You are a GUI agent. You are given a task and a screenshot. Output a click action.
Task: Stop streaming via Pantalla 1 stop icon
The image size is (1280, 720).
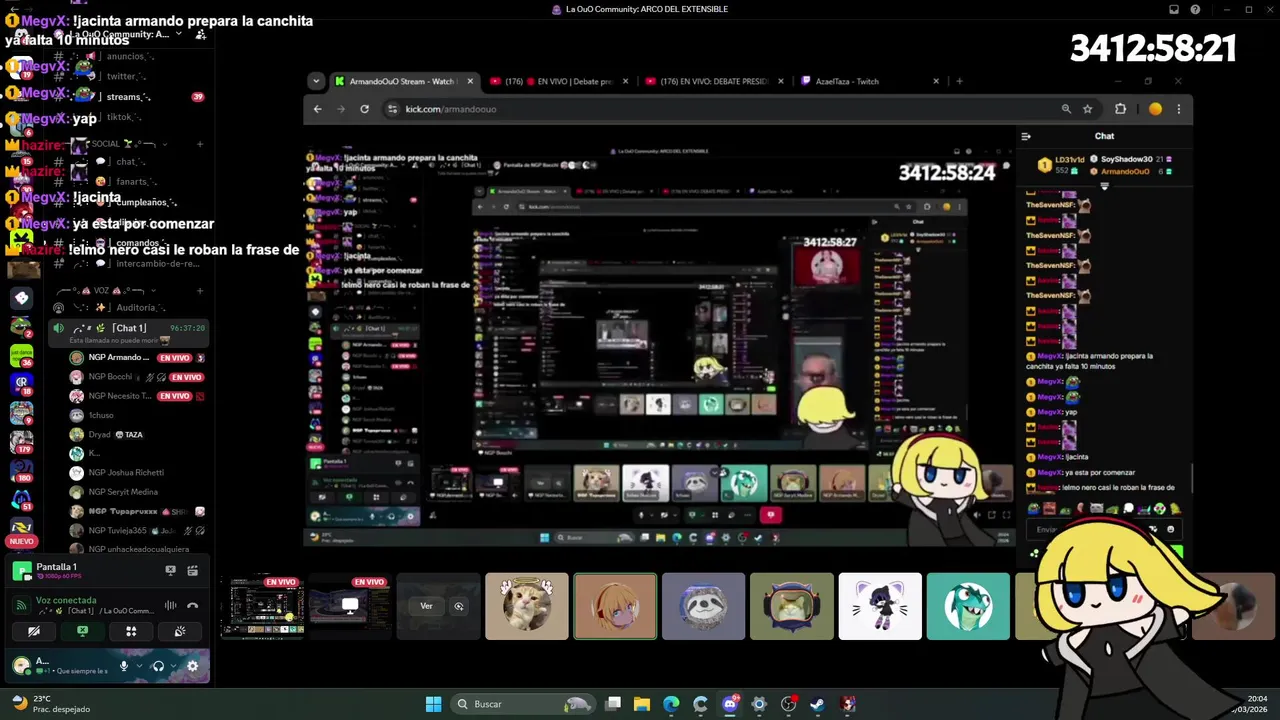[x=170, y=571]
